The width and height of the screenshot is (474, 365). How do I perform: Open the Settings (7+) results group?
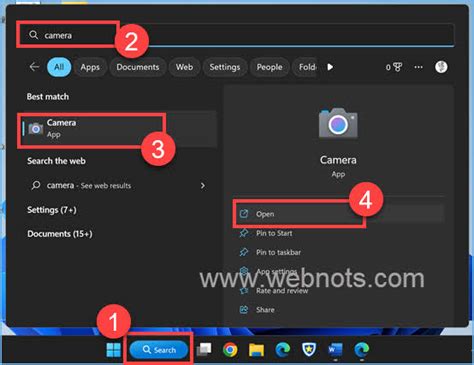(x=52, y=210)
